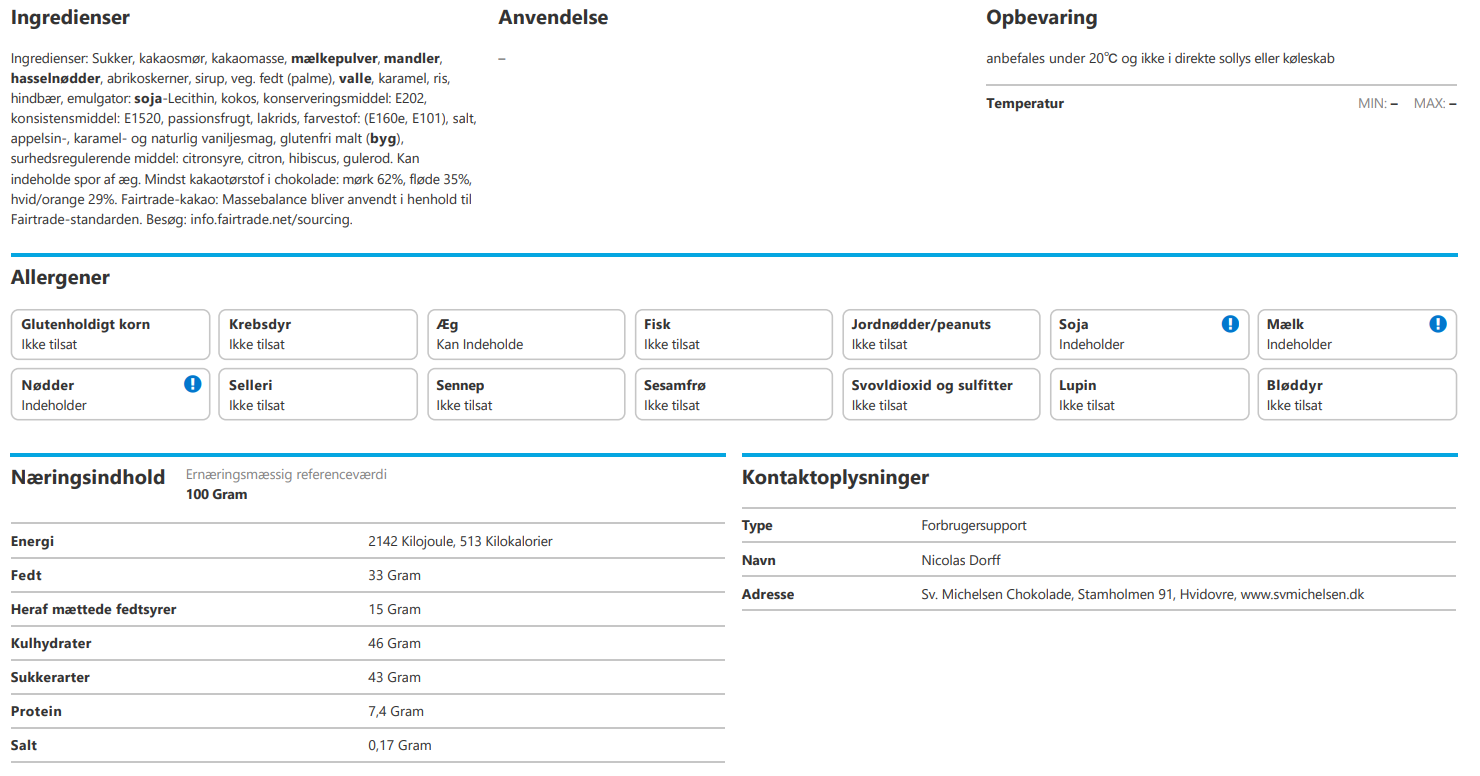The height and width of the screenshot is (776, 1480).
Task: Click the Næringsindhold section heading
Action: pyautogui.click(x=88, y=478)
